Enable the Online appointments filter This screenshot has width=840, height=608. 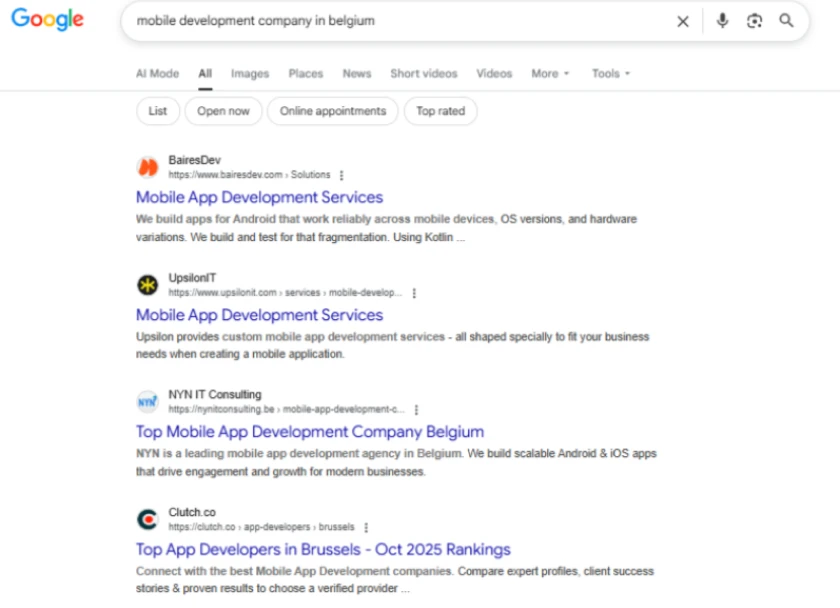(x=332, y=111)
